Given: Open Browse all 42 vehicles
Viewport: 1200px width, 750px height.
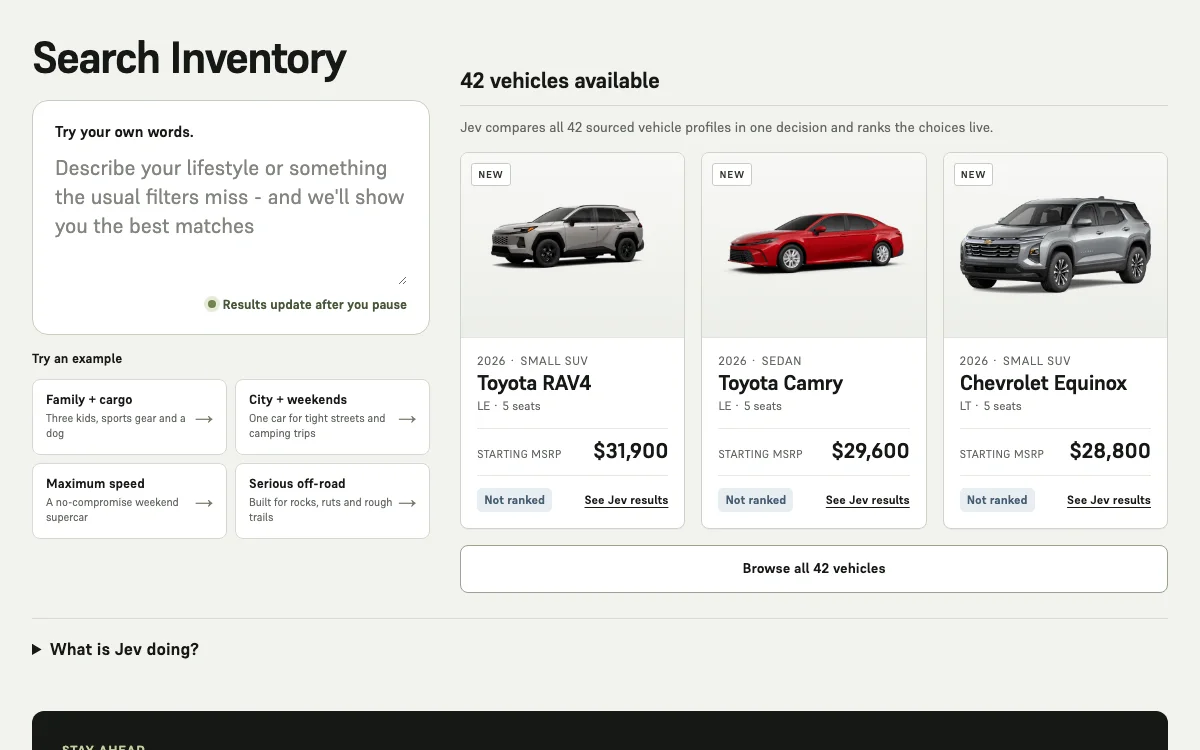Looking at the screenshot, I should point(814,569).
